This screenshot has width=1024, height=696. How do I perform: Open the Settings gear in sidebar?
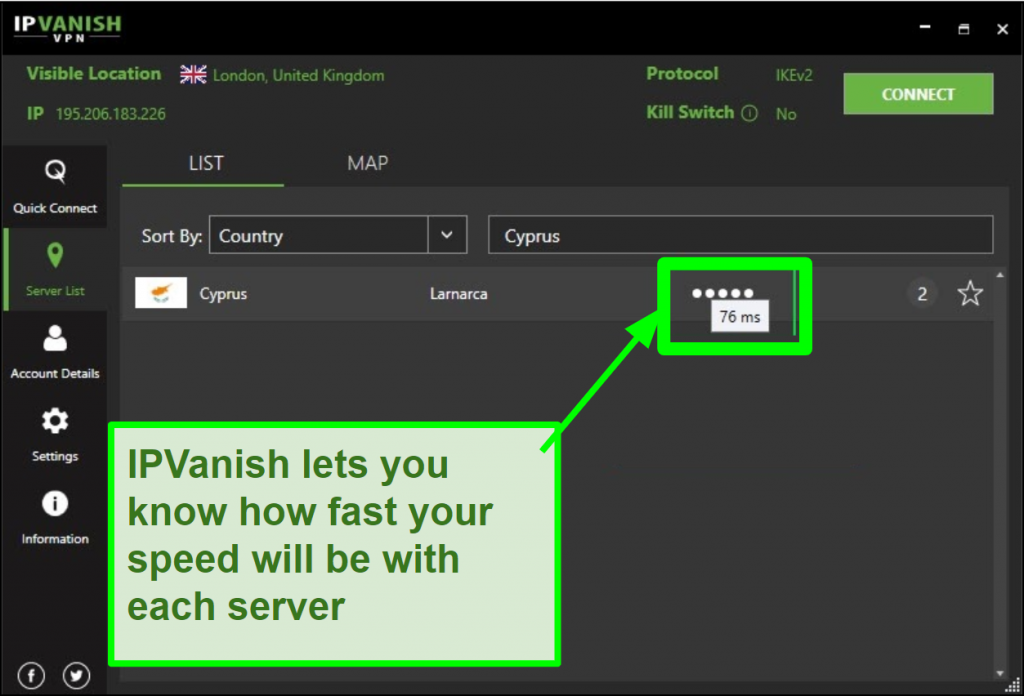point(55,421)
